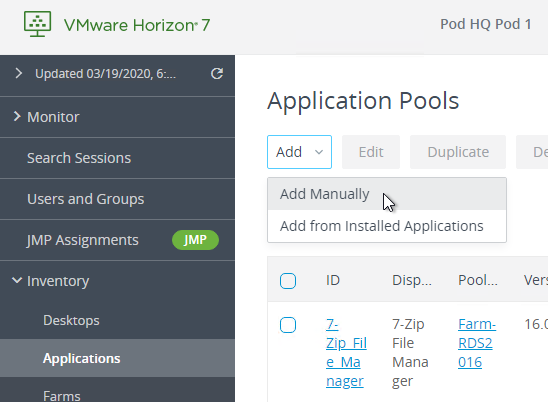Click the green JMP badge

point(195,240)
